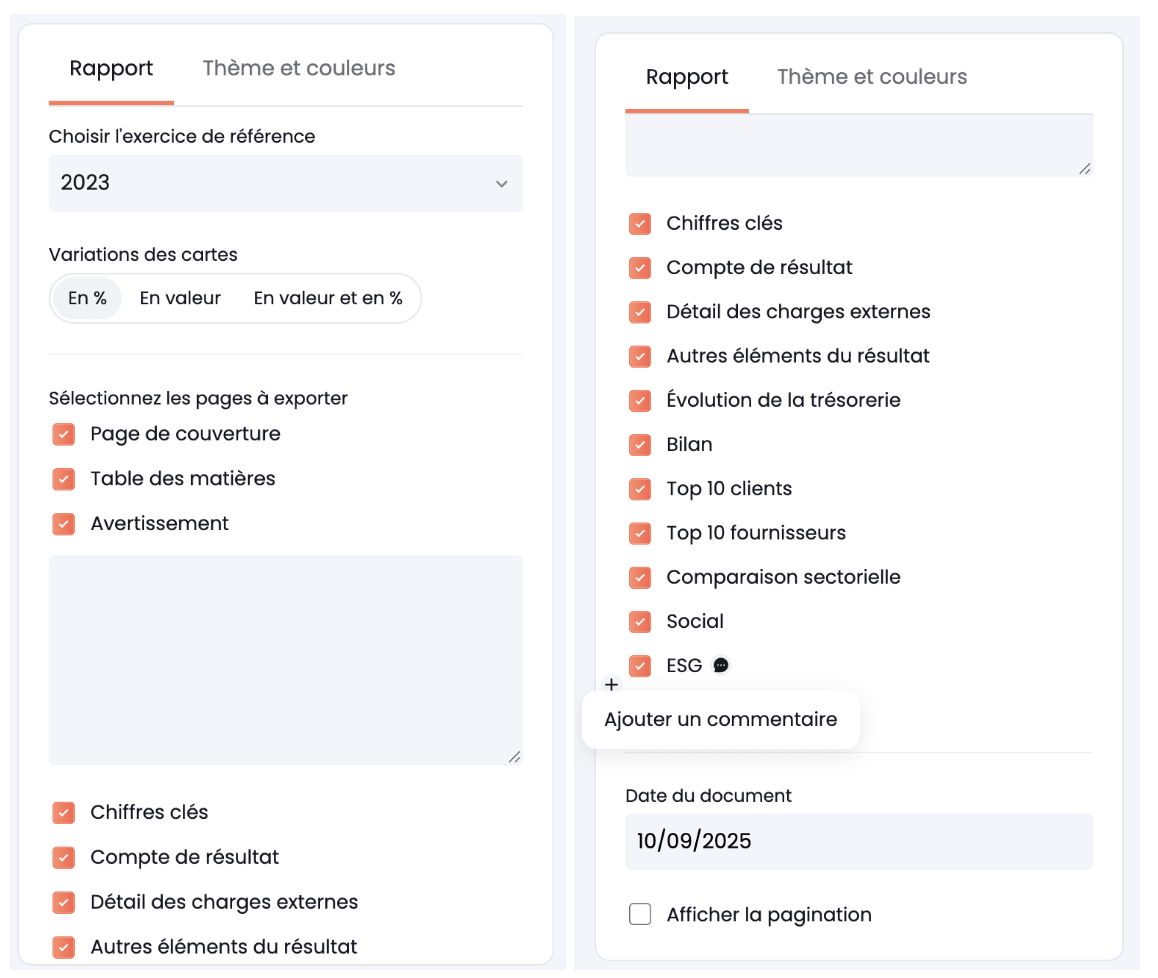The width and height of the screenshot is (1158, 978).
Task: Click the ESG comment bubble icon
Action: [x=721, y=666]
